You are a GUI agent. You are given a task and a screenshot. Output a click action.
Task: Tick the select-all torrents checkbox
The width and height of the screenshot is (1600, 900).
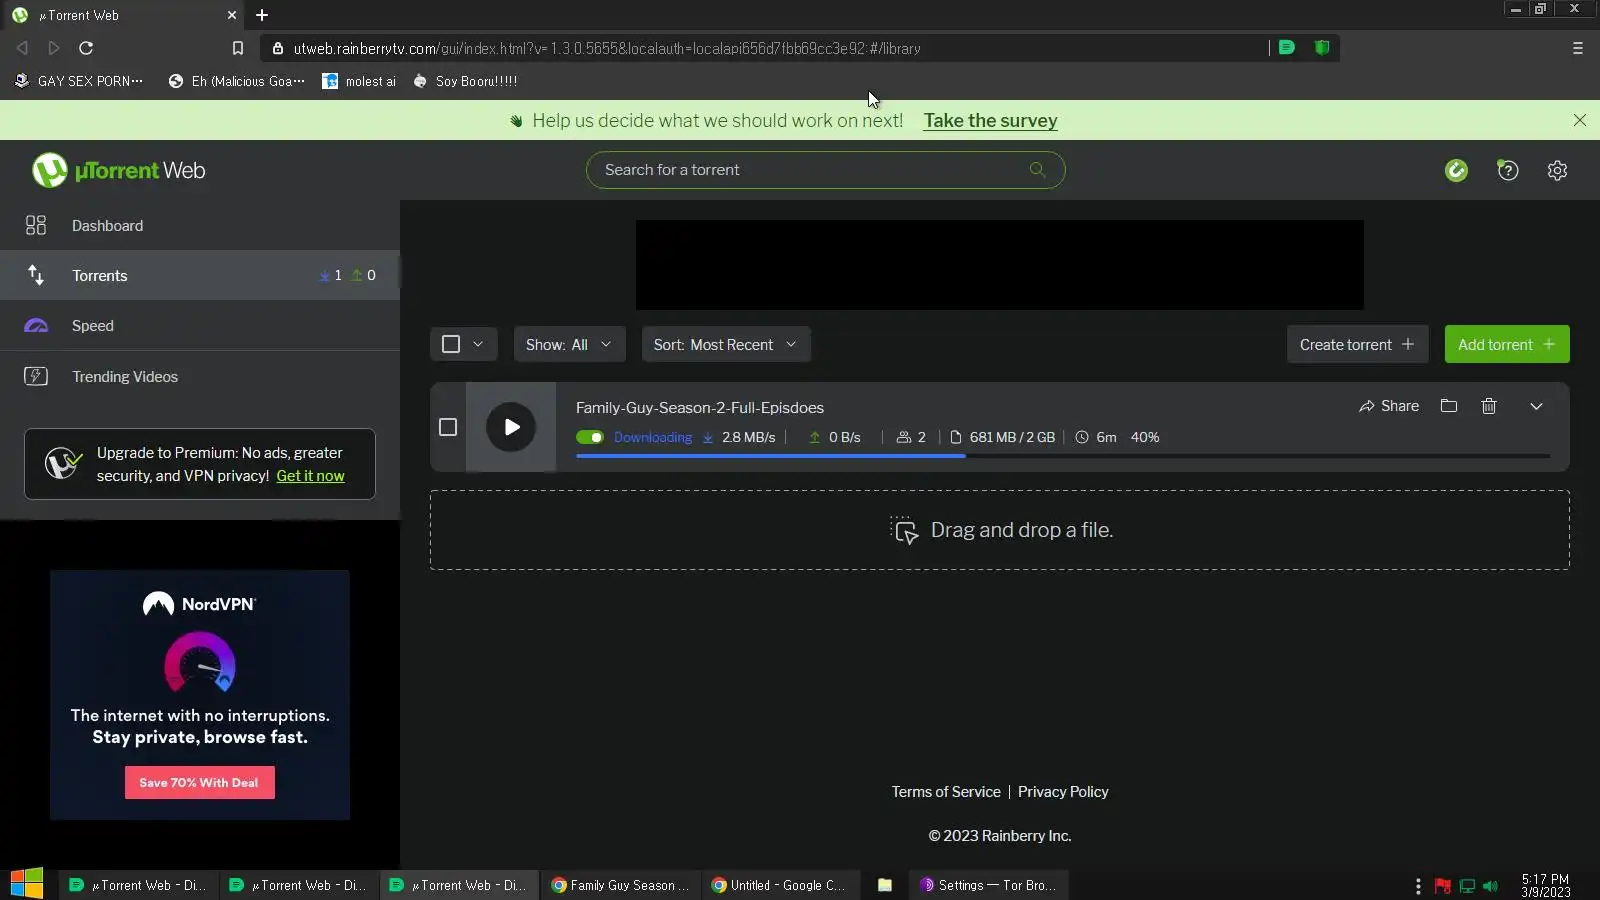451,344
